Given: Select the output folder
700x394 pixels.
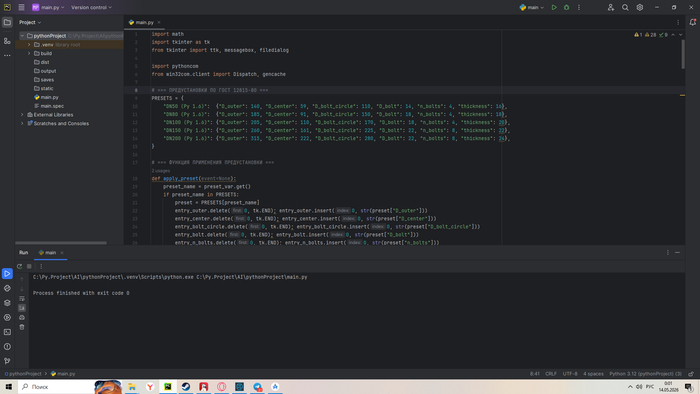Looking at the screenshot, I should coord(45,71).
